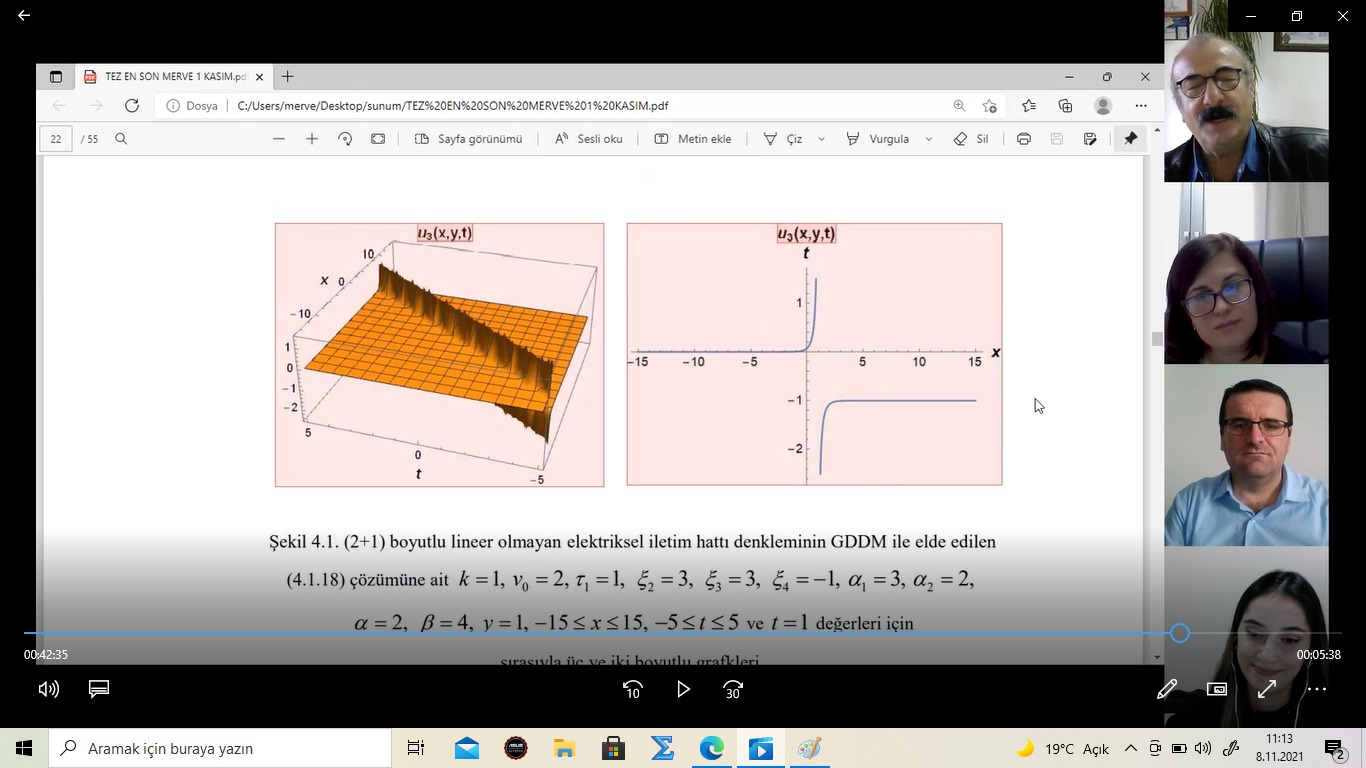Close the TEZ EN SON MERVE tab
This screenshot has width=1366, height=768.
pyautogui.click(x=259, y=77)
